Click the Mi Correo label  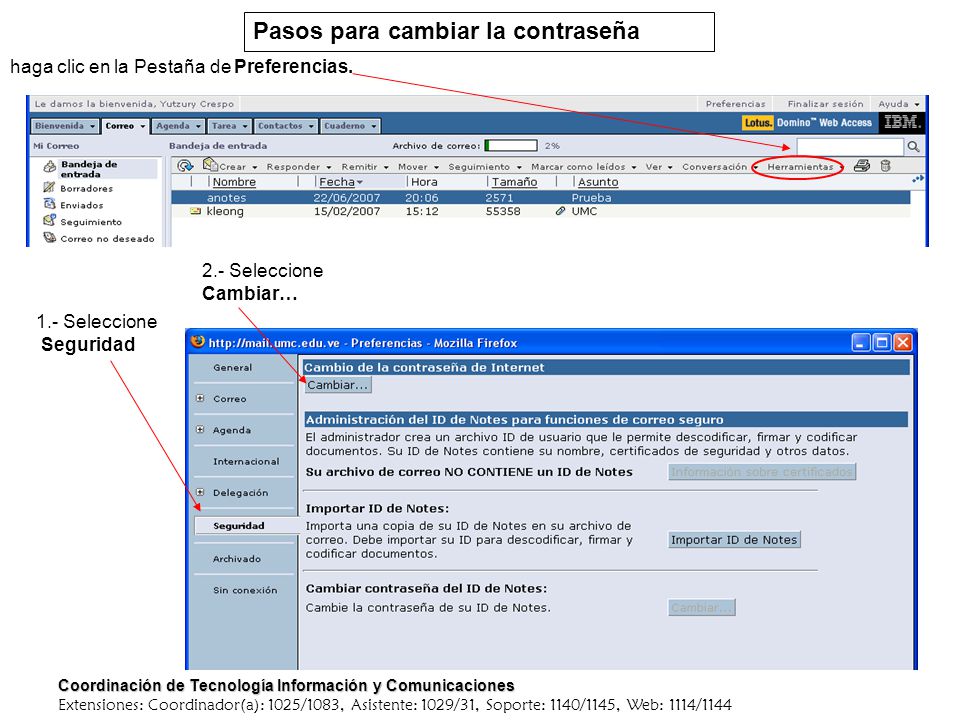(56, 146)
